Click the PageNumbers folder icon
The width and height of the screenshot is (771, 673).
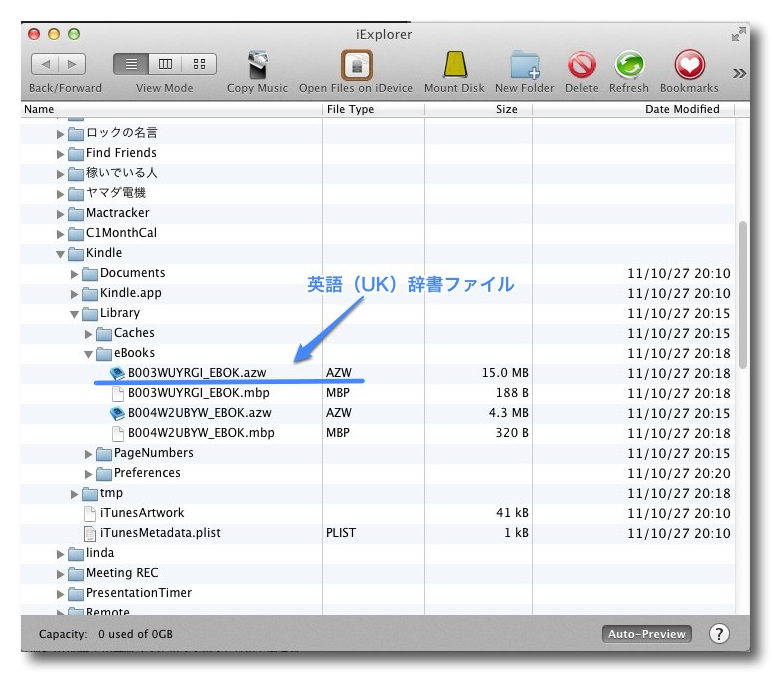103,454
